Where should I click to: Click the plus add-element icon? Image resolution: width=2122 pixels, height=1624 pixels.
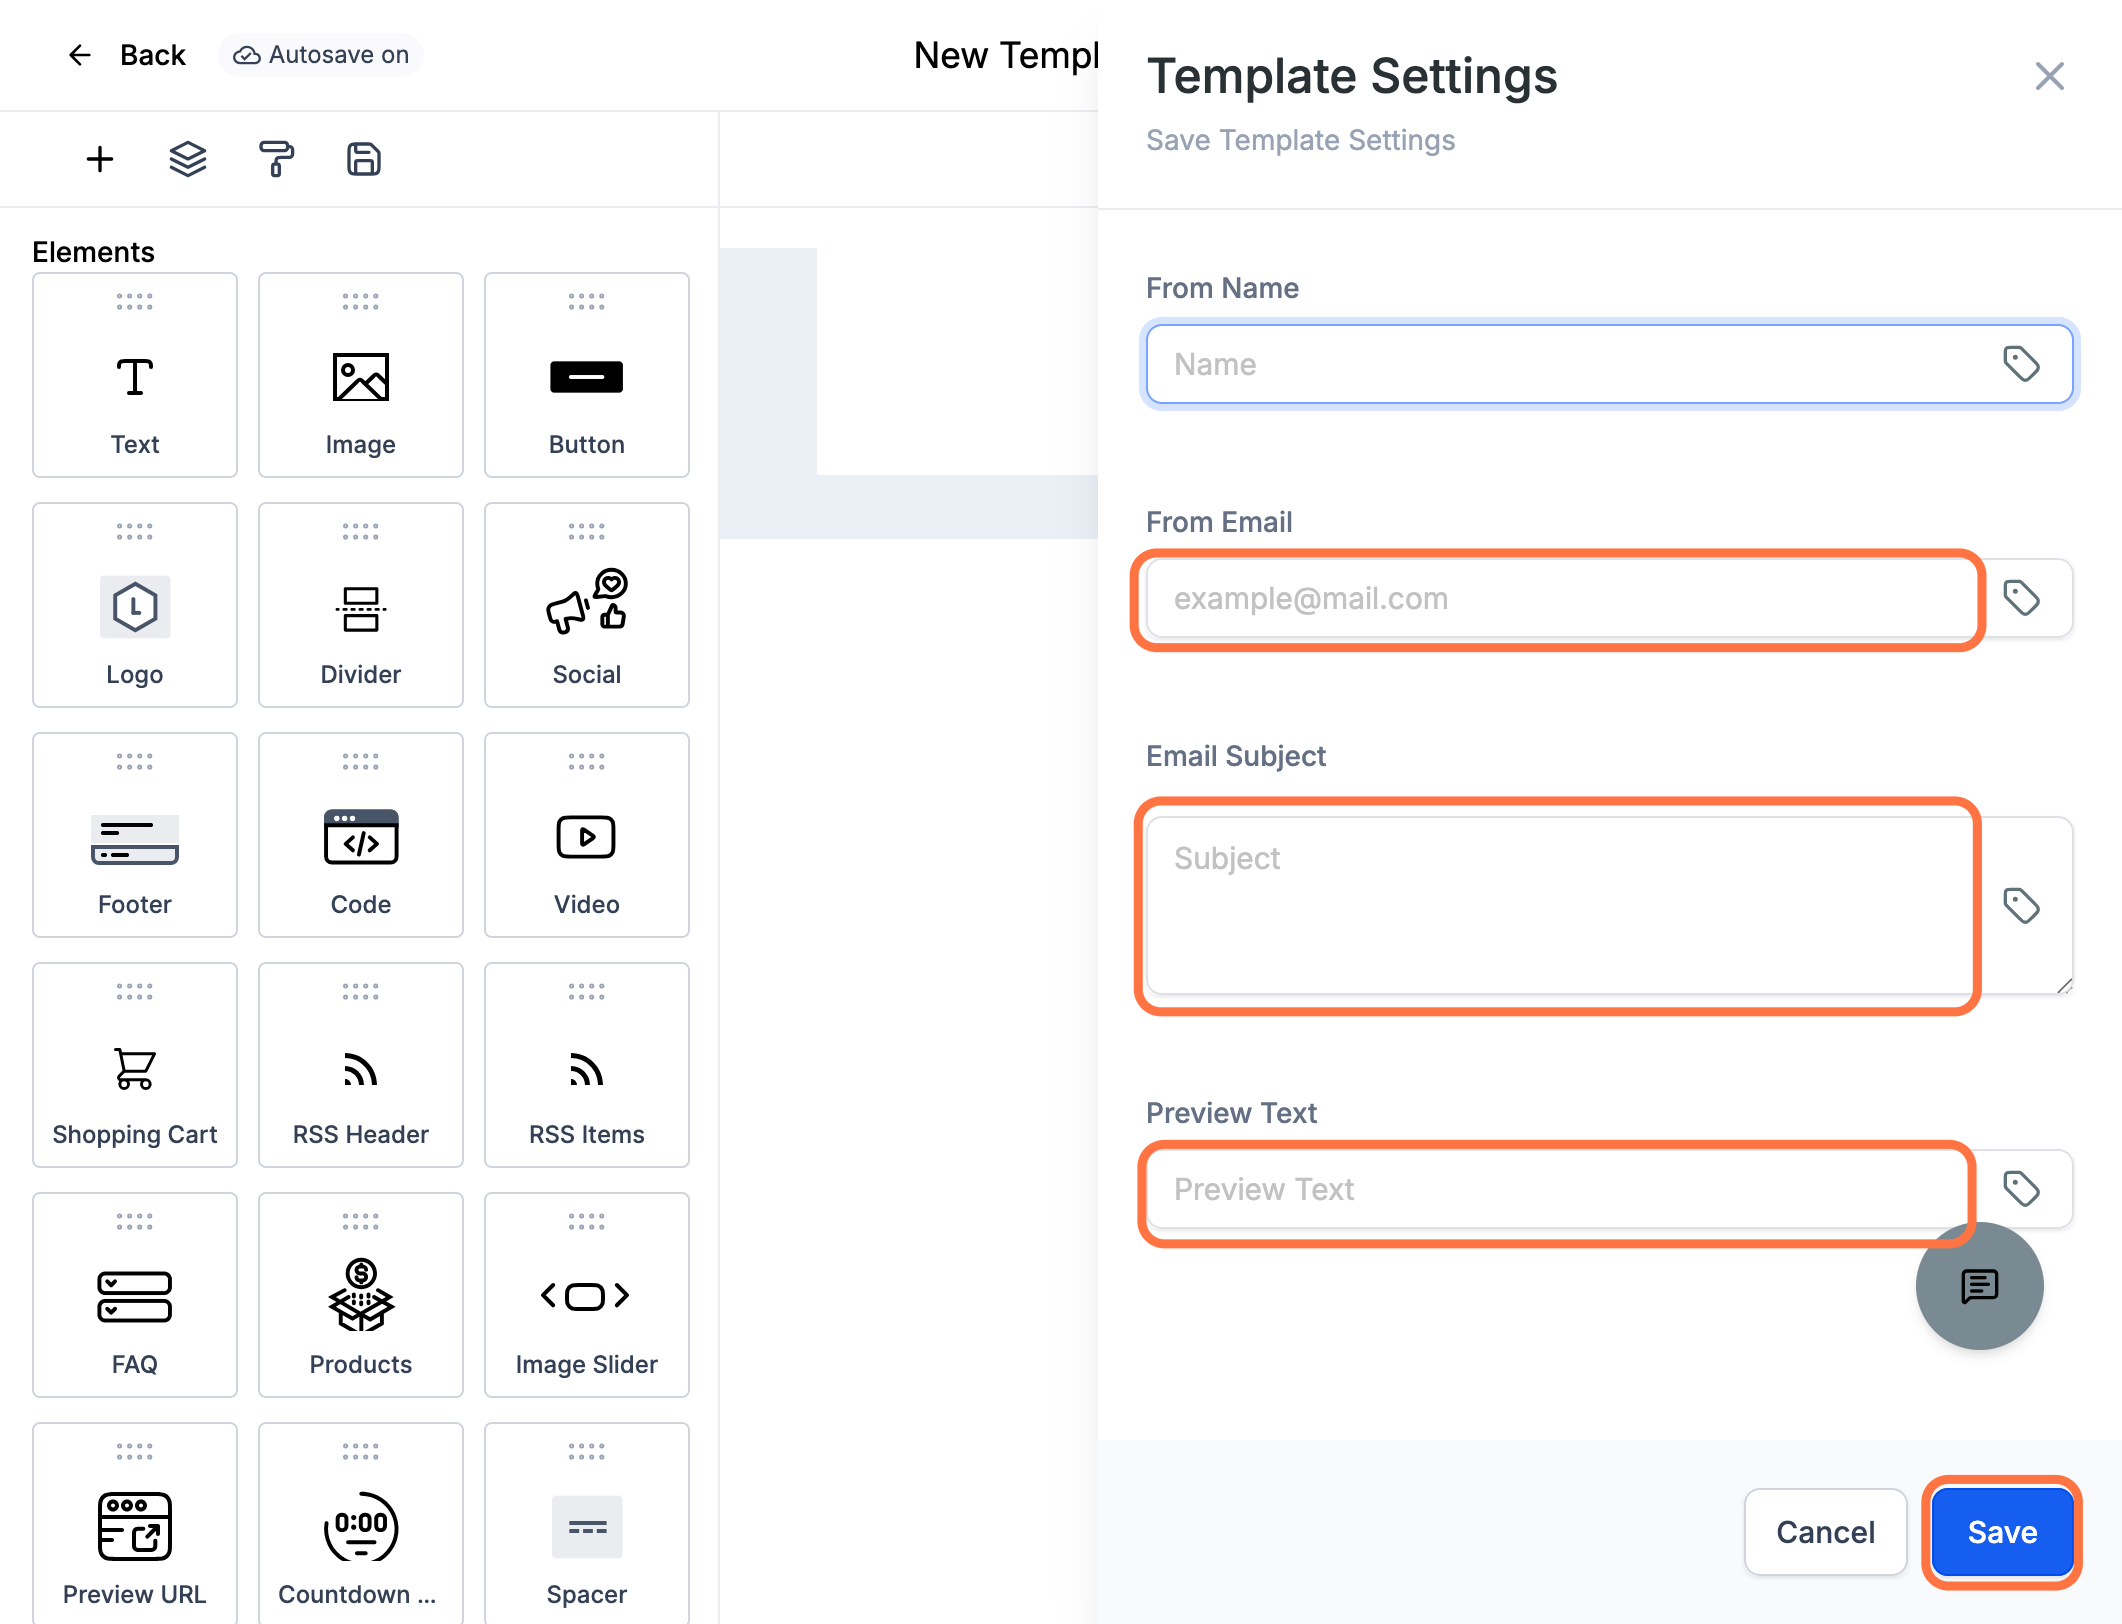pyautogui.click(x=100, y=159)
